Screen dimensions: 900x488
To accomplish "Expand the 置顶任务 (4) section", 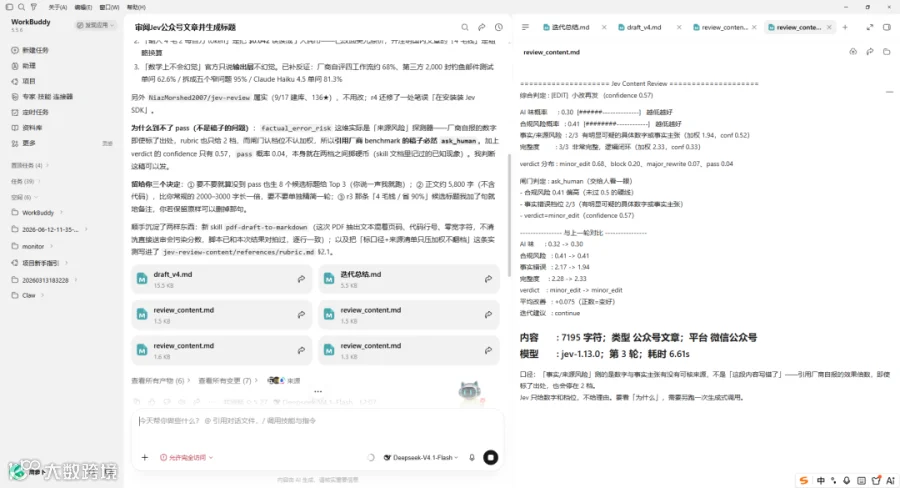I will [x=30, y=165].
